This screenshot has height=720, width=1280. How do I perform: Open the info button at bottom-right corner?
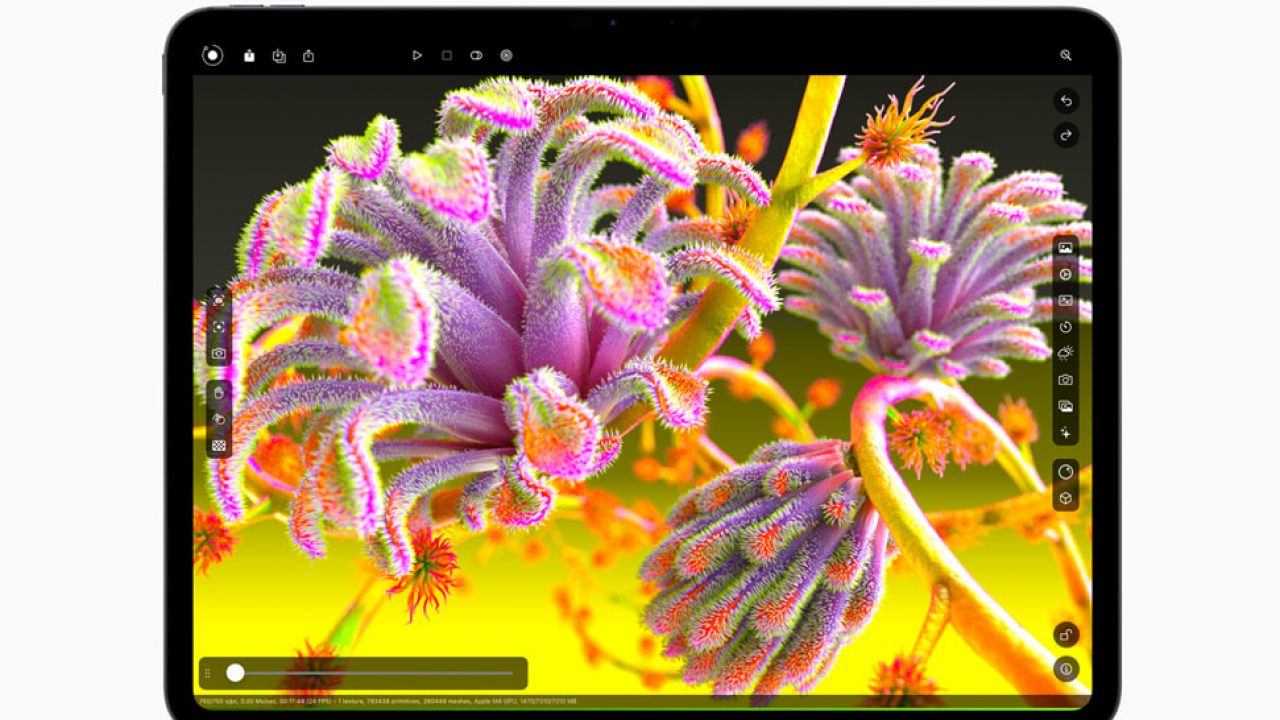1066,669
